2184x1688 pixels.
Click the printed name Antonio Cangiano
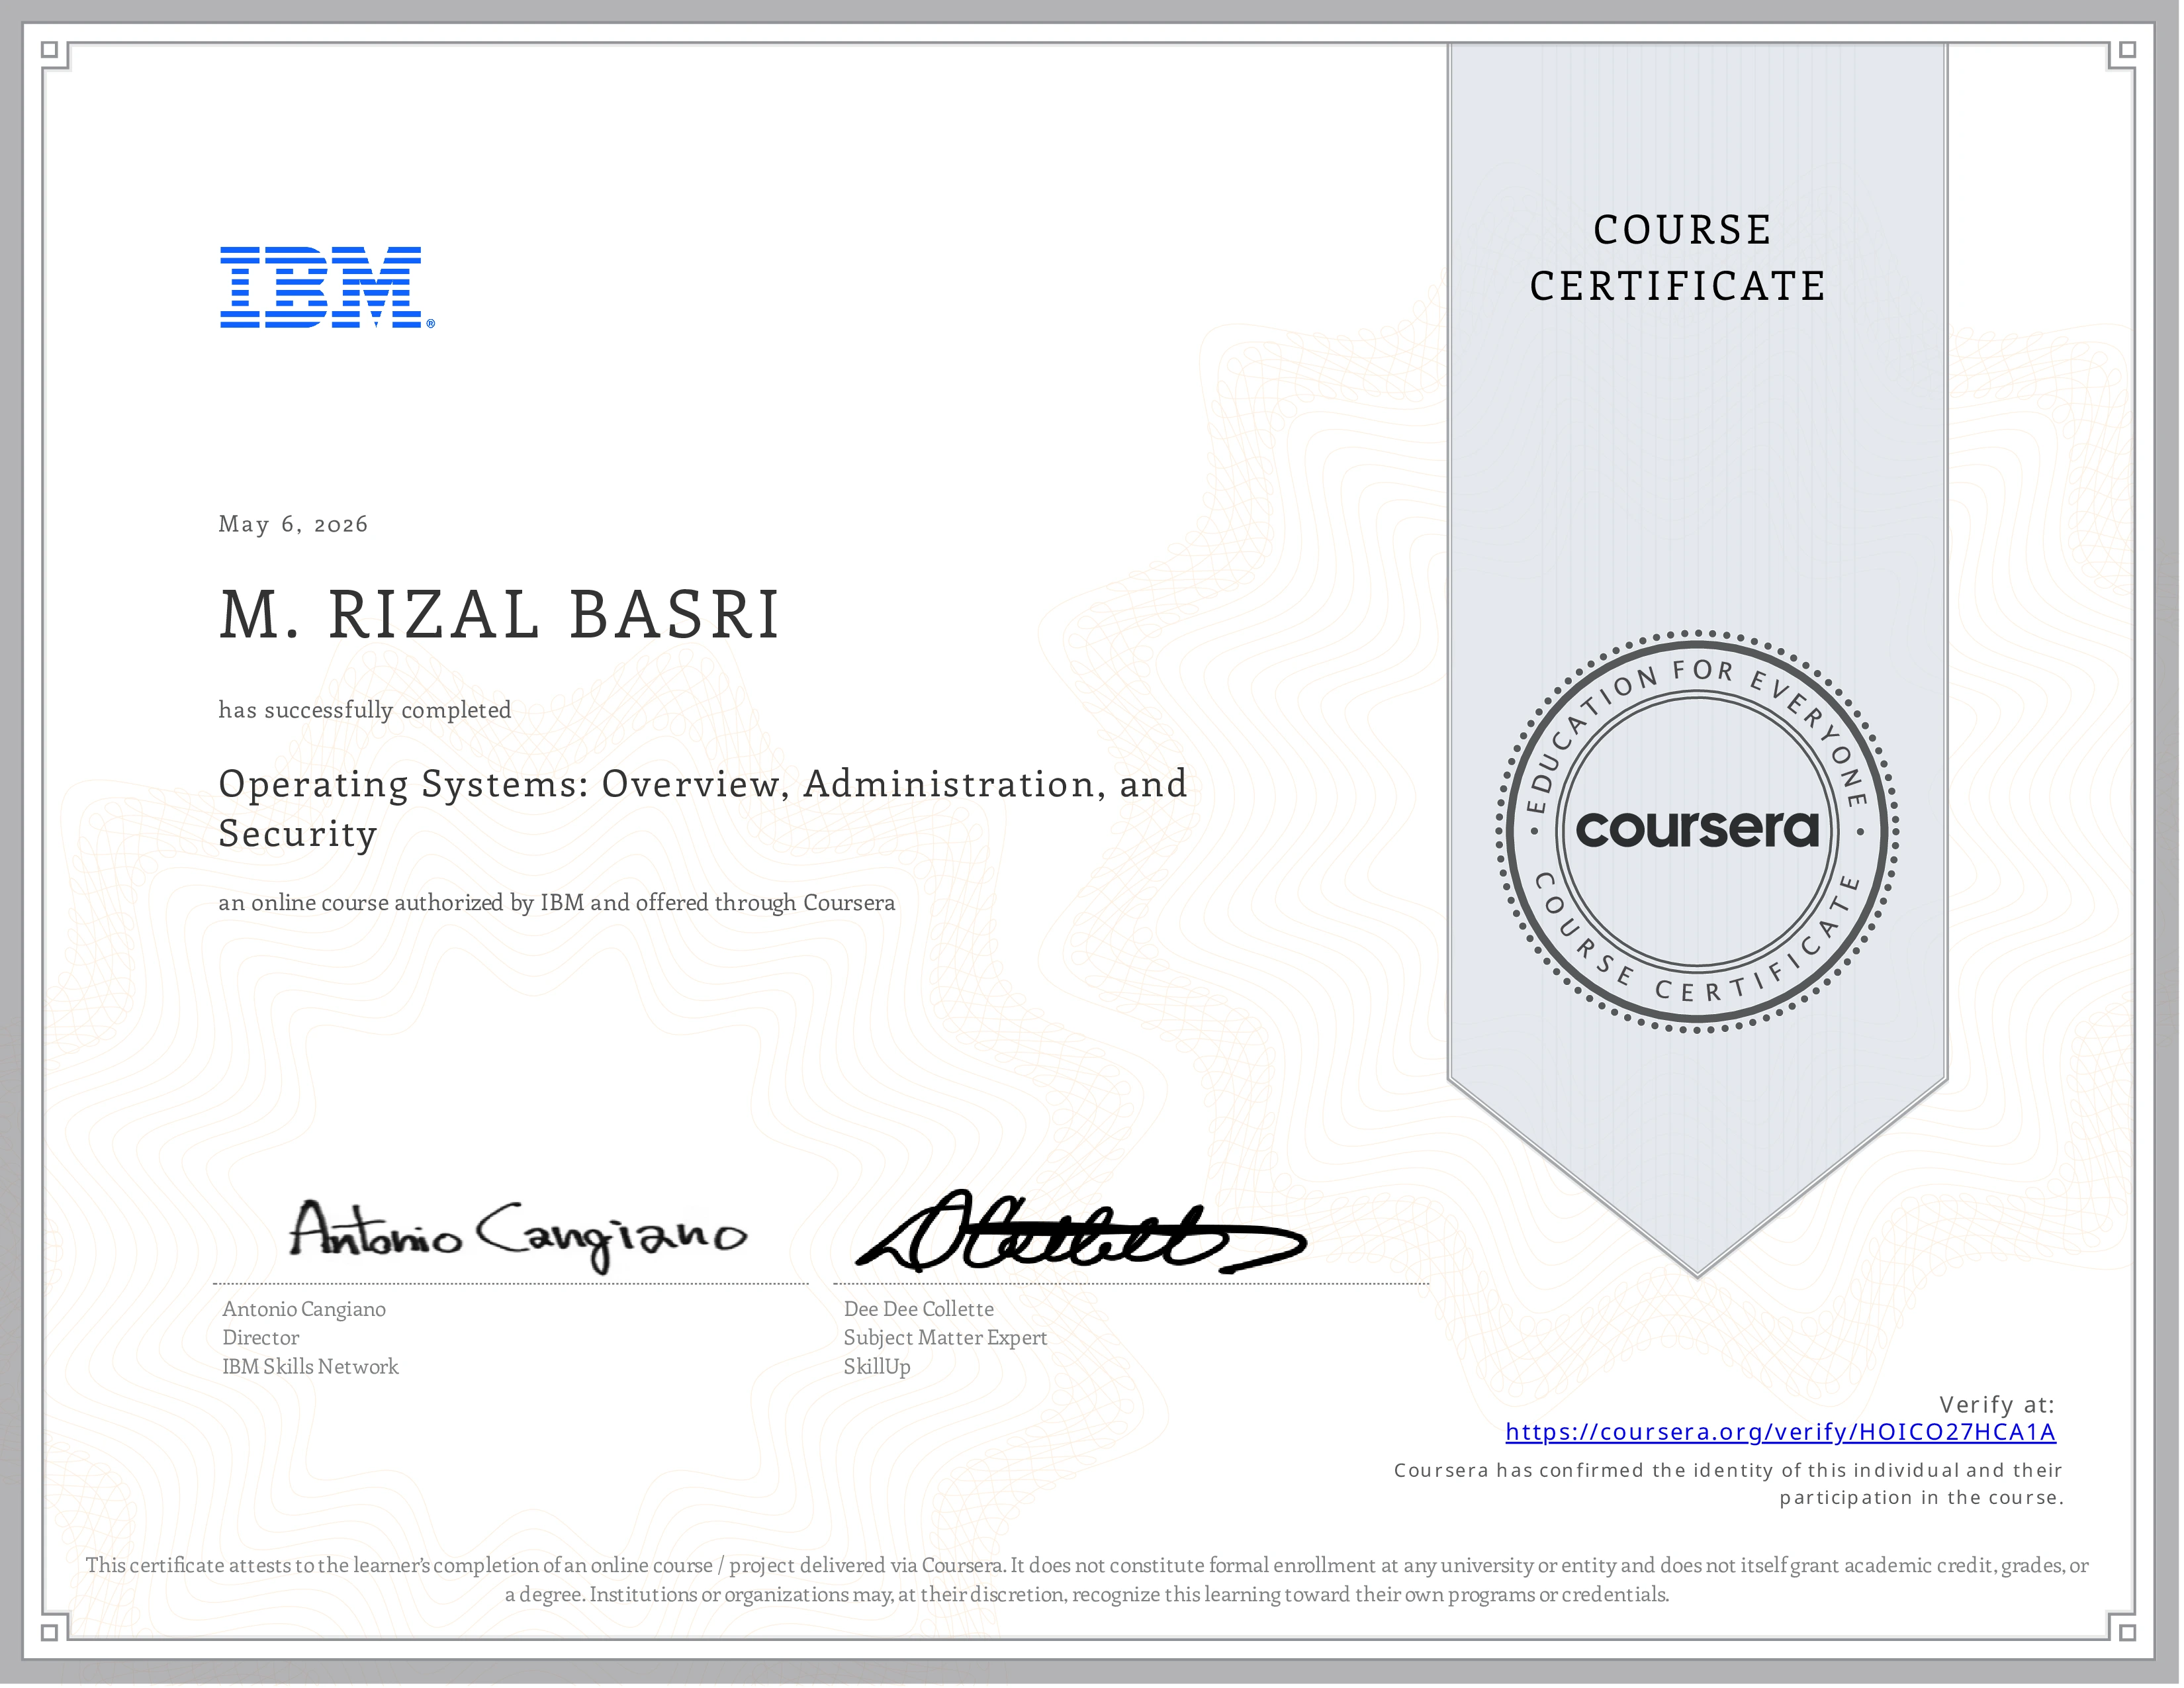click(x=304, y=1309)
